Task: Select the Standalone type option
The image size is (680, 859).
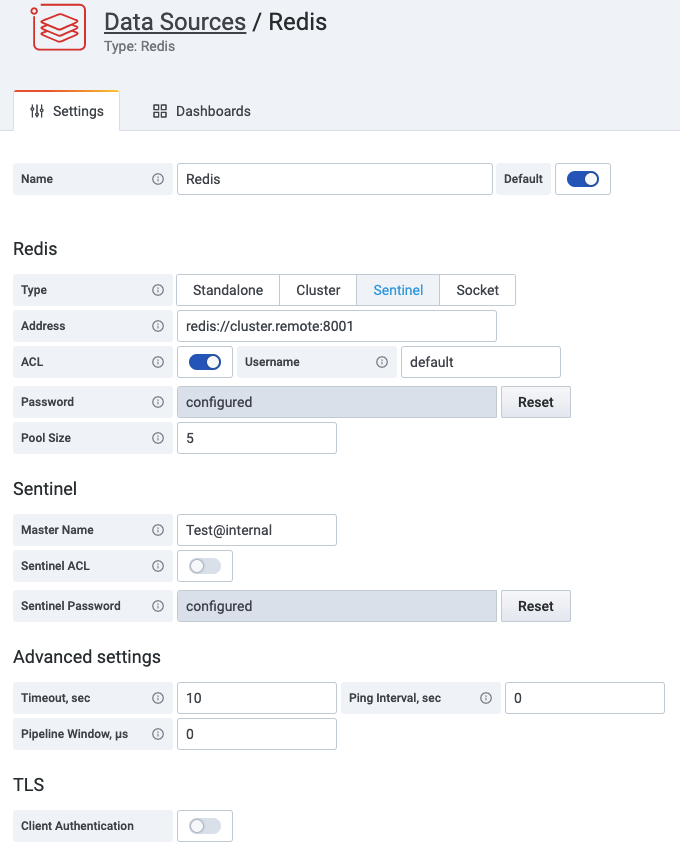Action: click(x=228, y=290)
